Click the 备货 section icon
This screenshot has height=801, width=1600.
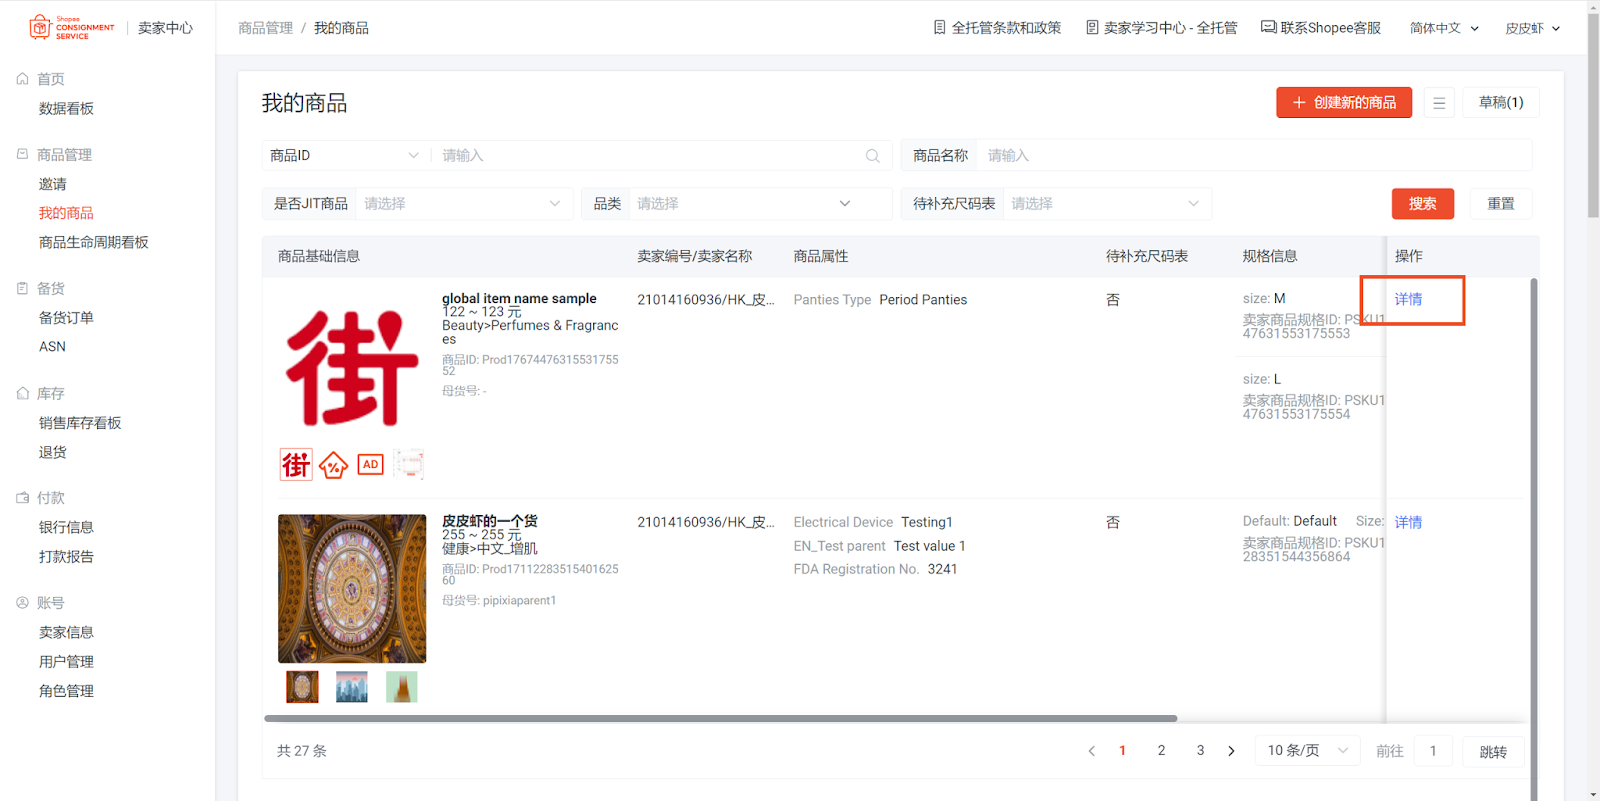point(22,288)
